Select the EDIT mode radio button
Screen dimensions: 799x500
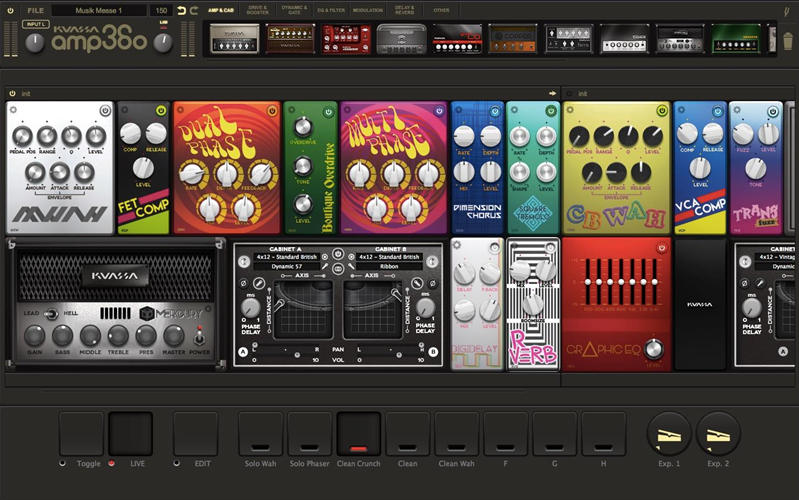click(176, 463)
